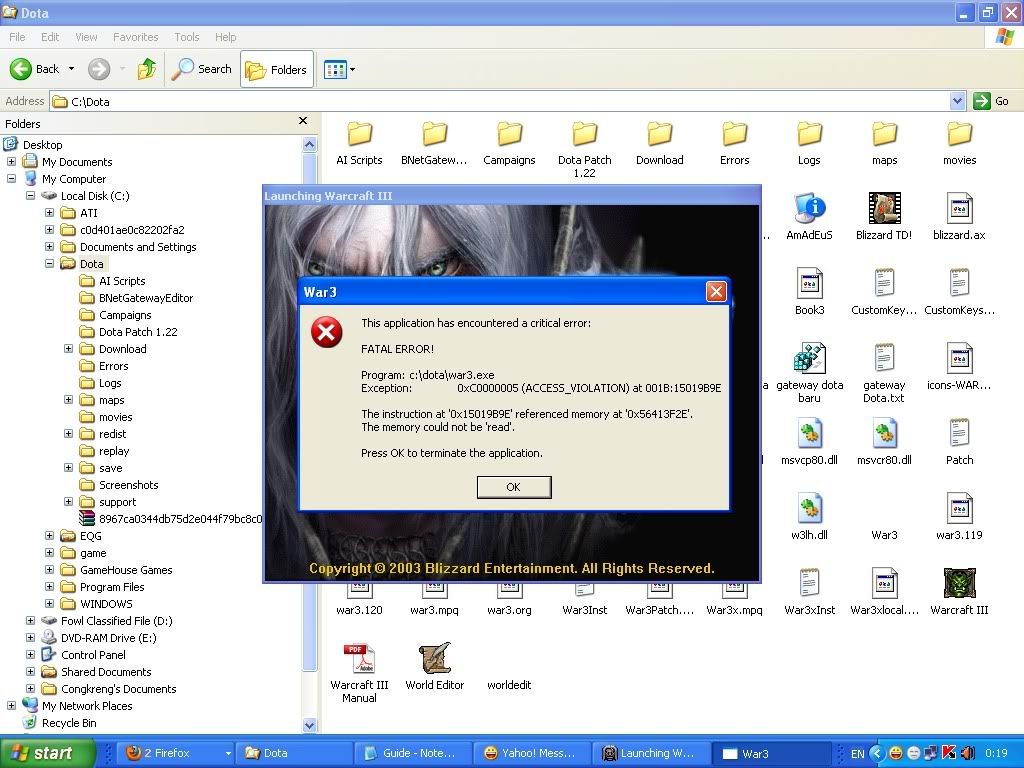Open the File menu

(x=17, y=37)
